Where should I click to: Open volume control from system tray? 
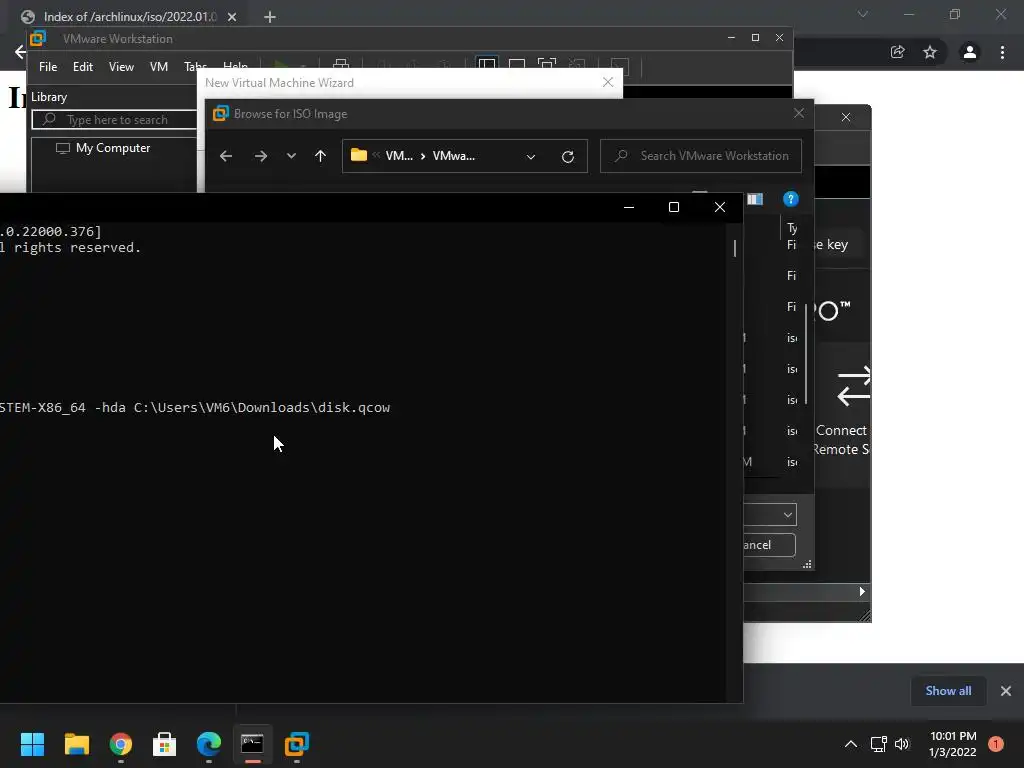pyautogui.click(x=902, y=744)
